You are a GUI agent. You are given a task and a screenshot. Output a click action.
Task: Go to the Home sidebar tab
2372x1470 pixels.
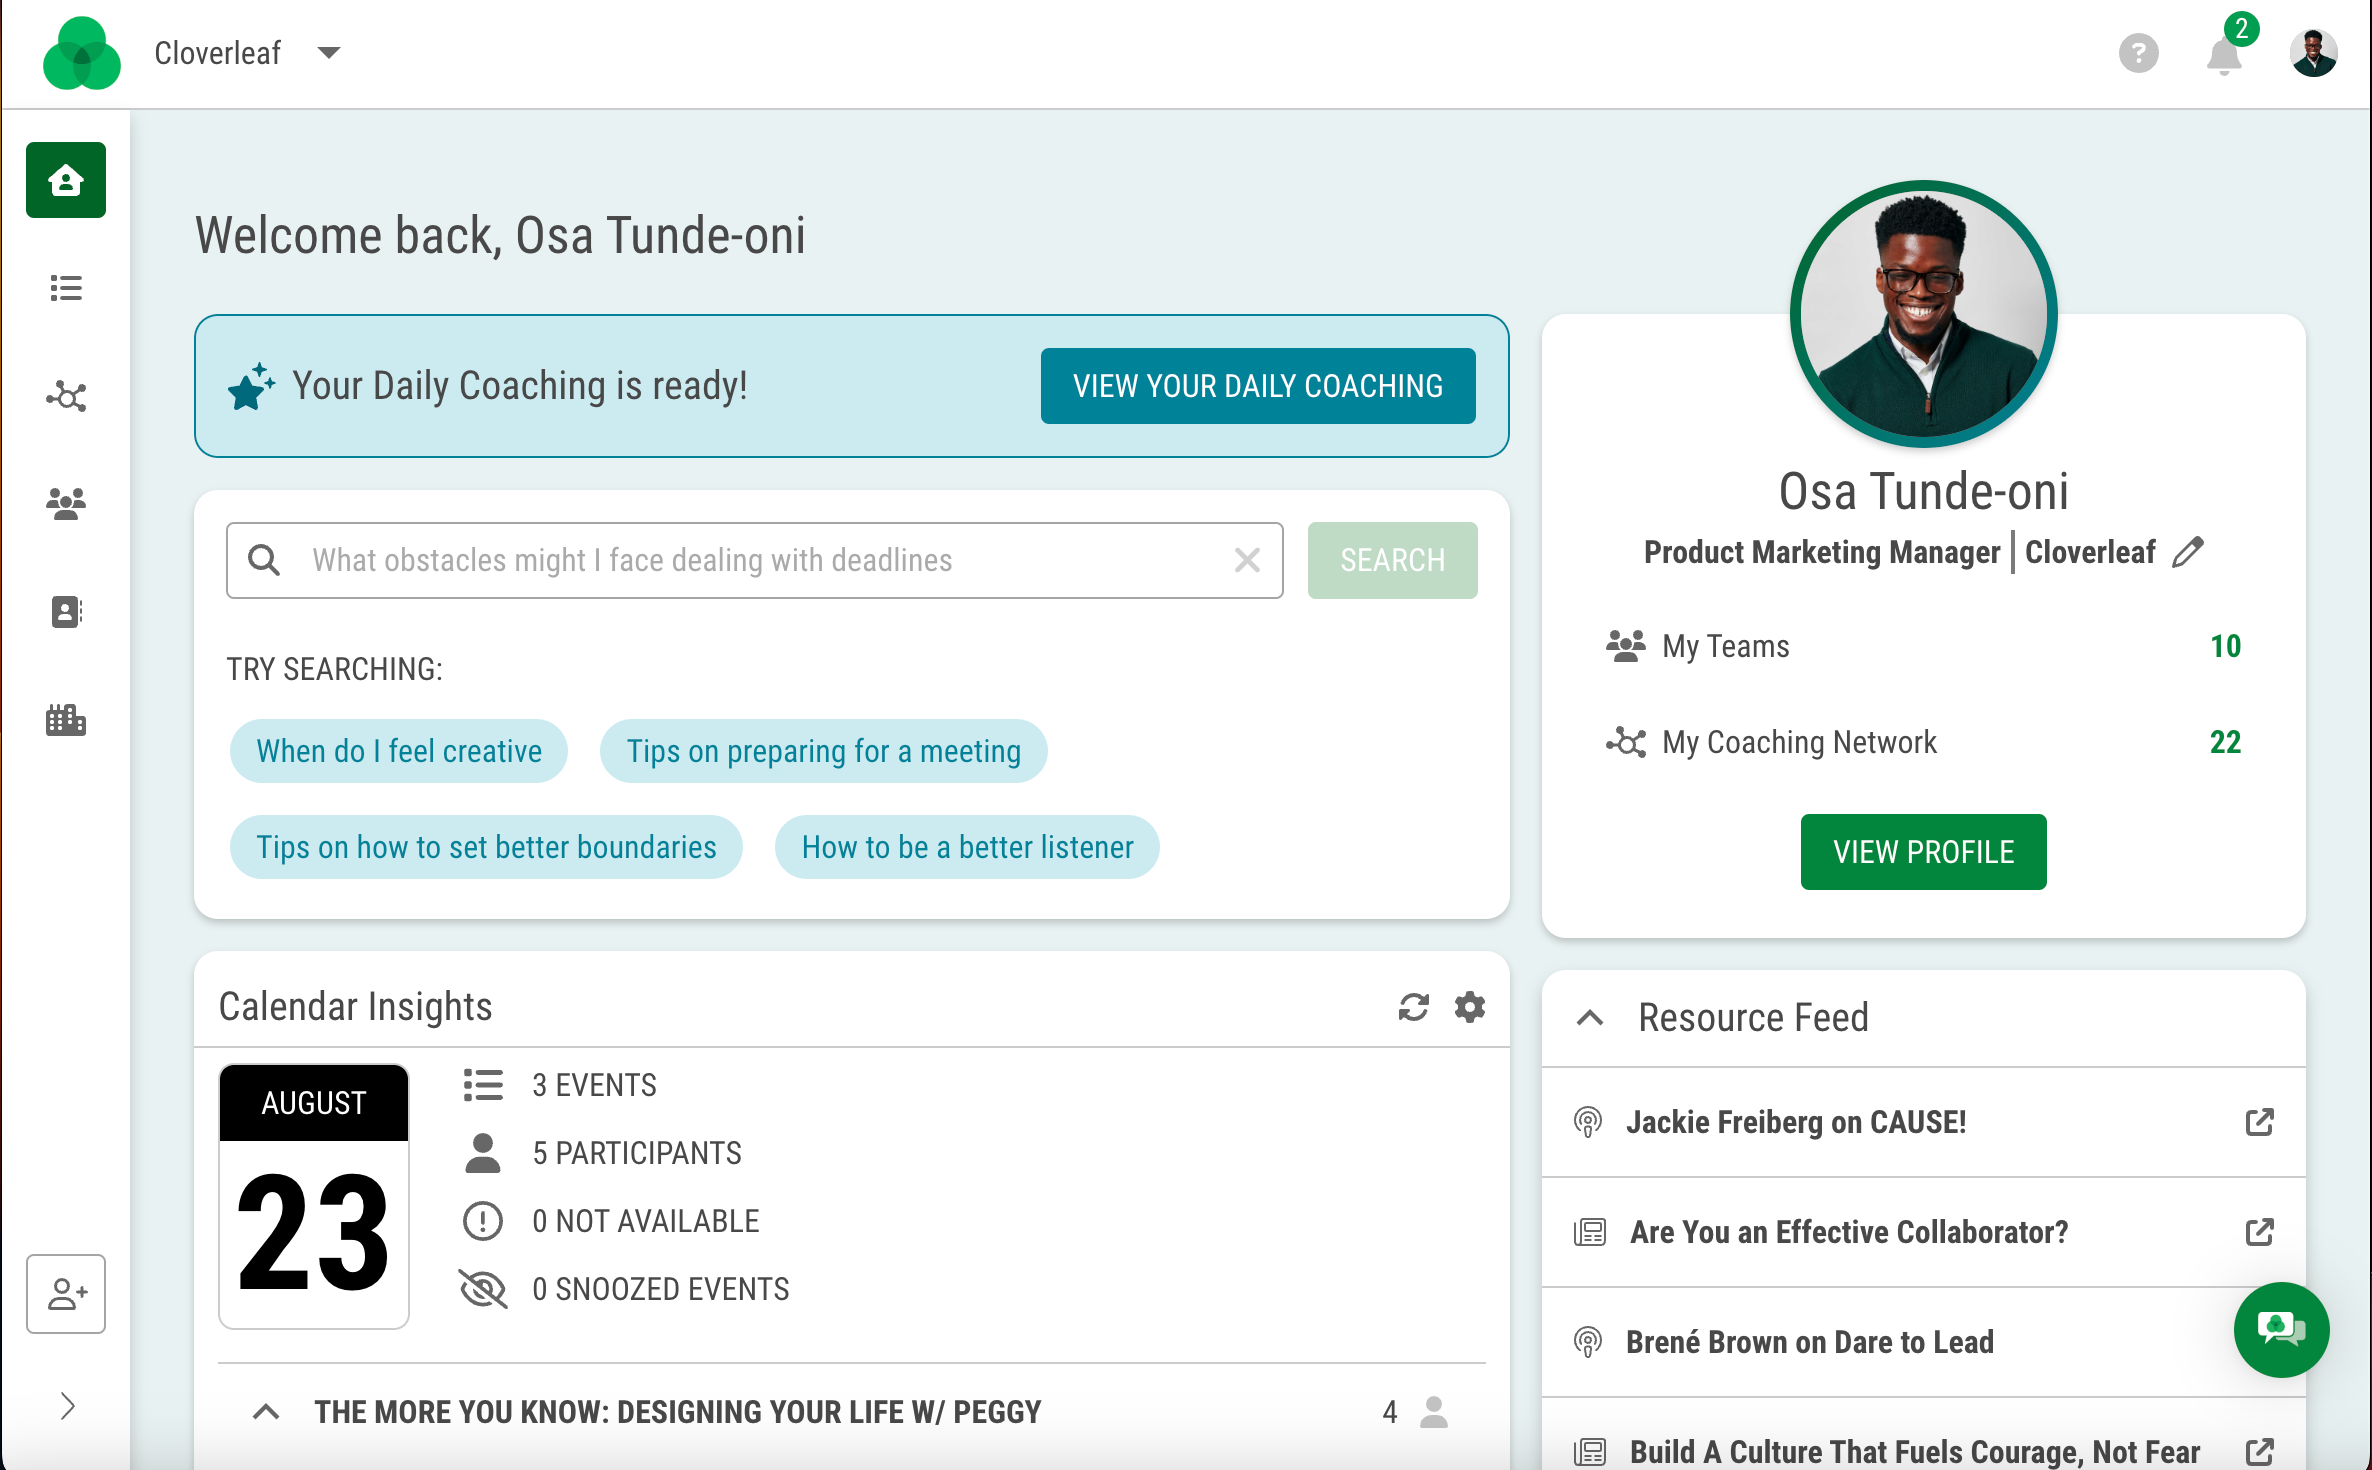66,180
